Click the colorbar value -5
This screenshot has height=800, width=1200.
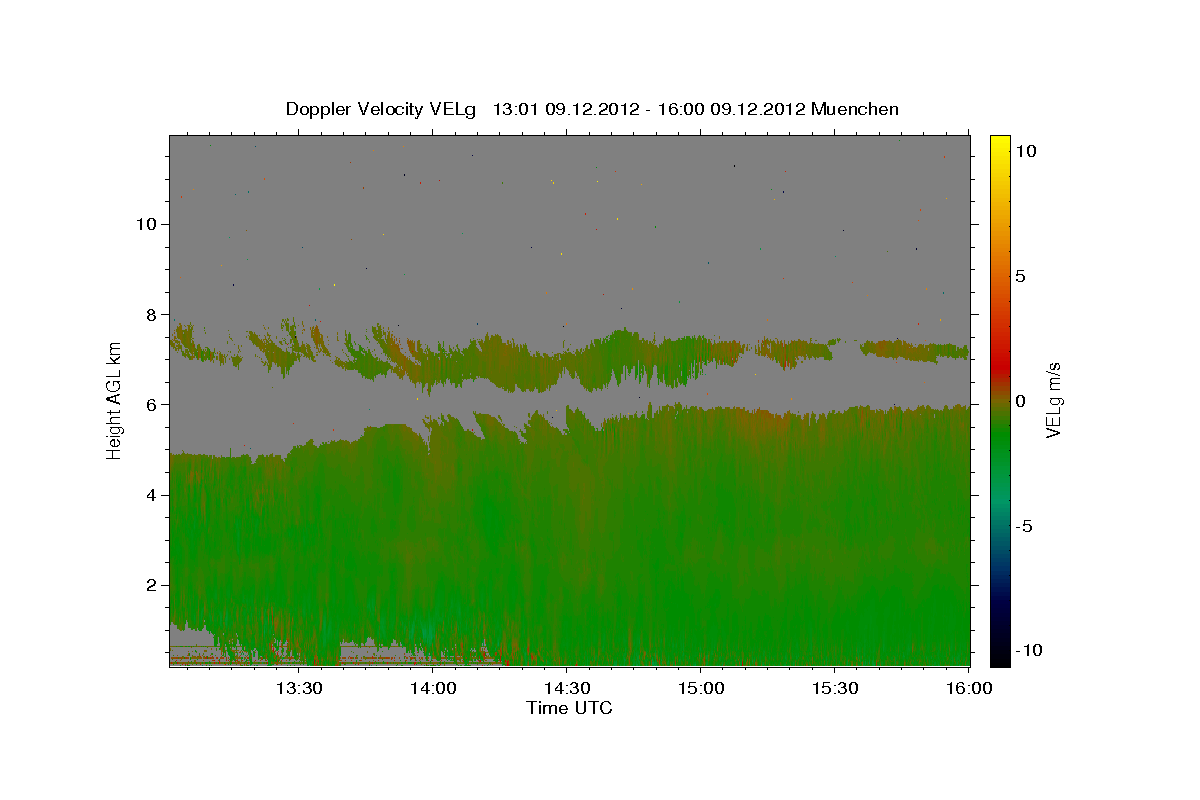tap(1024, 526)
